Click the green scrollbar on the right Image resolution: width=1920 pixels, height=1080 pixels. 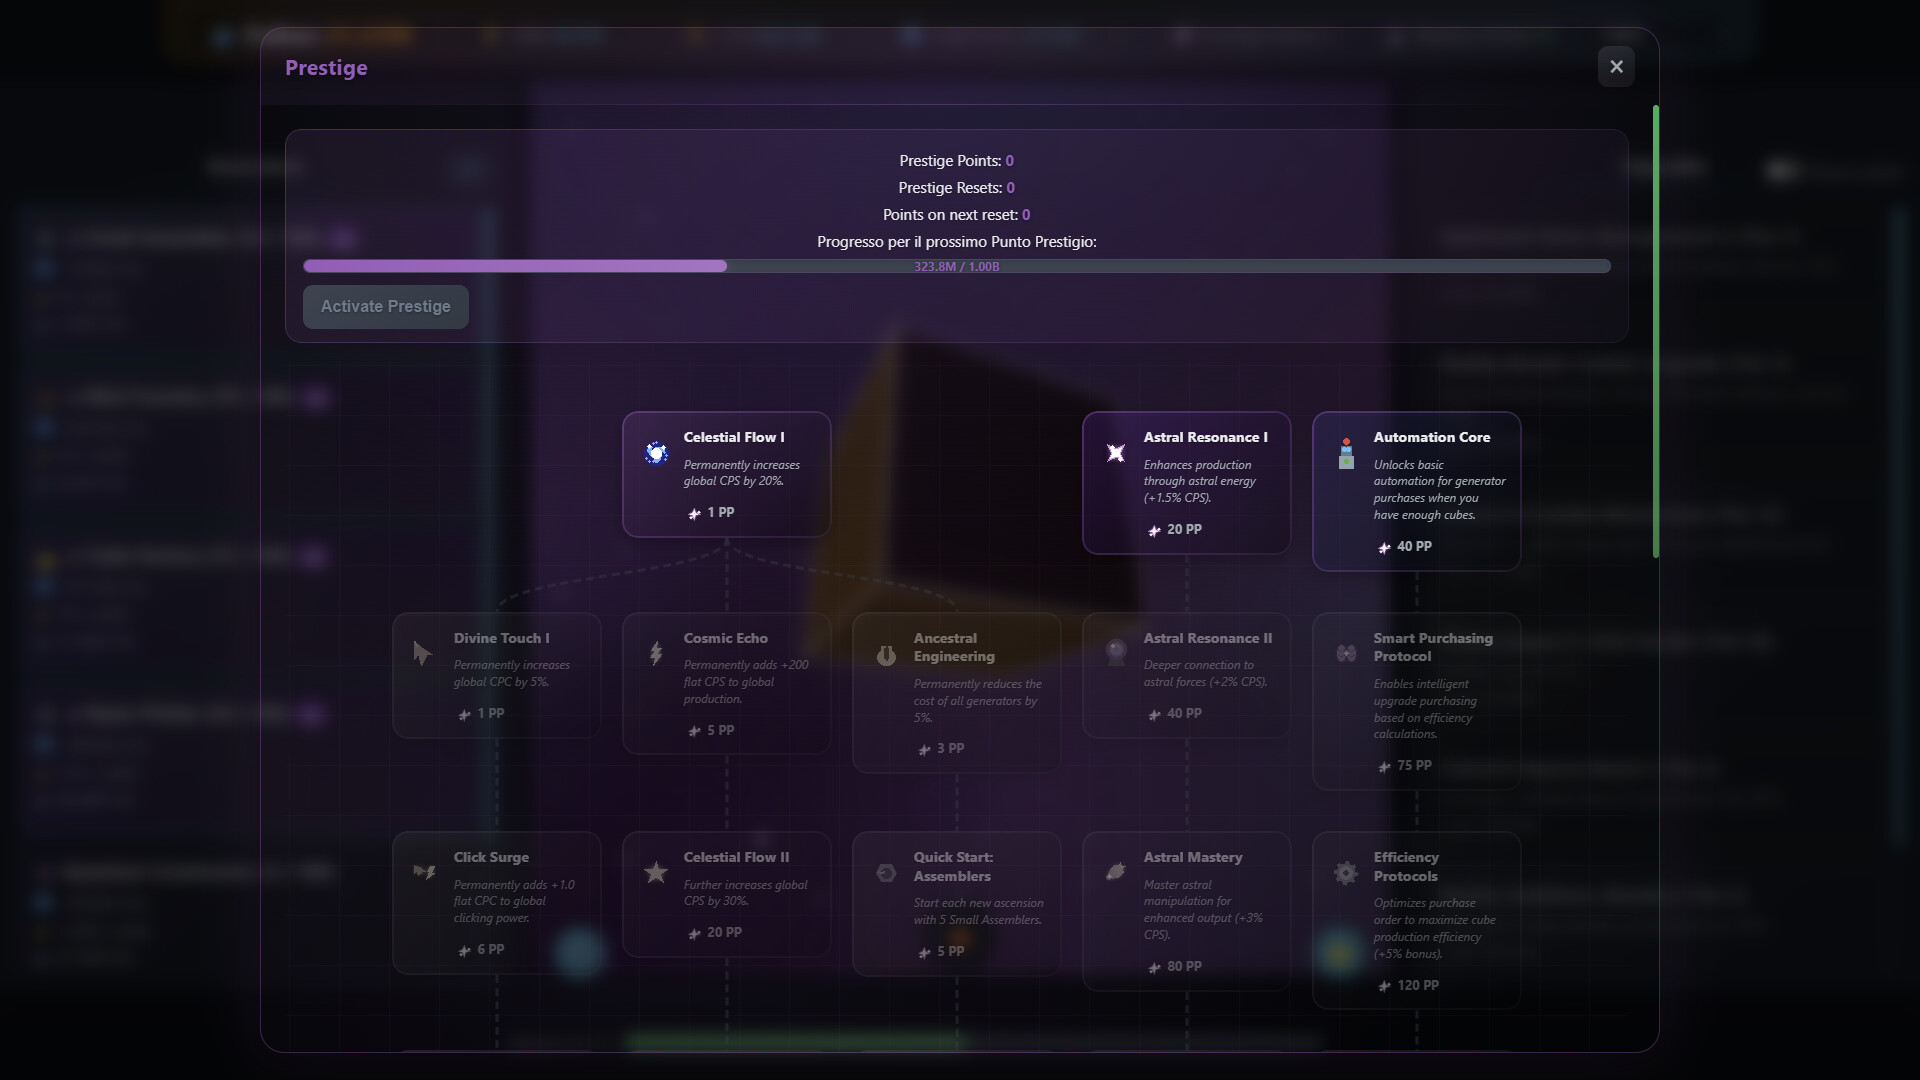tap(1654, 330)
